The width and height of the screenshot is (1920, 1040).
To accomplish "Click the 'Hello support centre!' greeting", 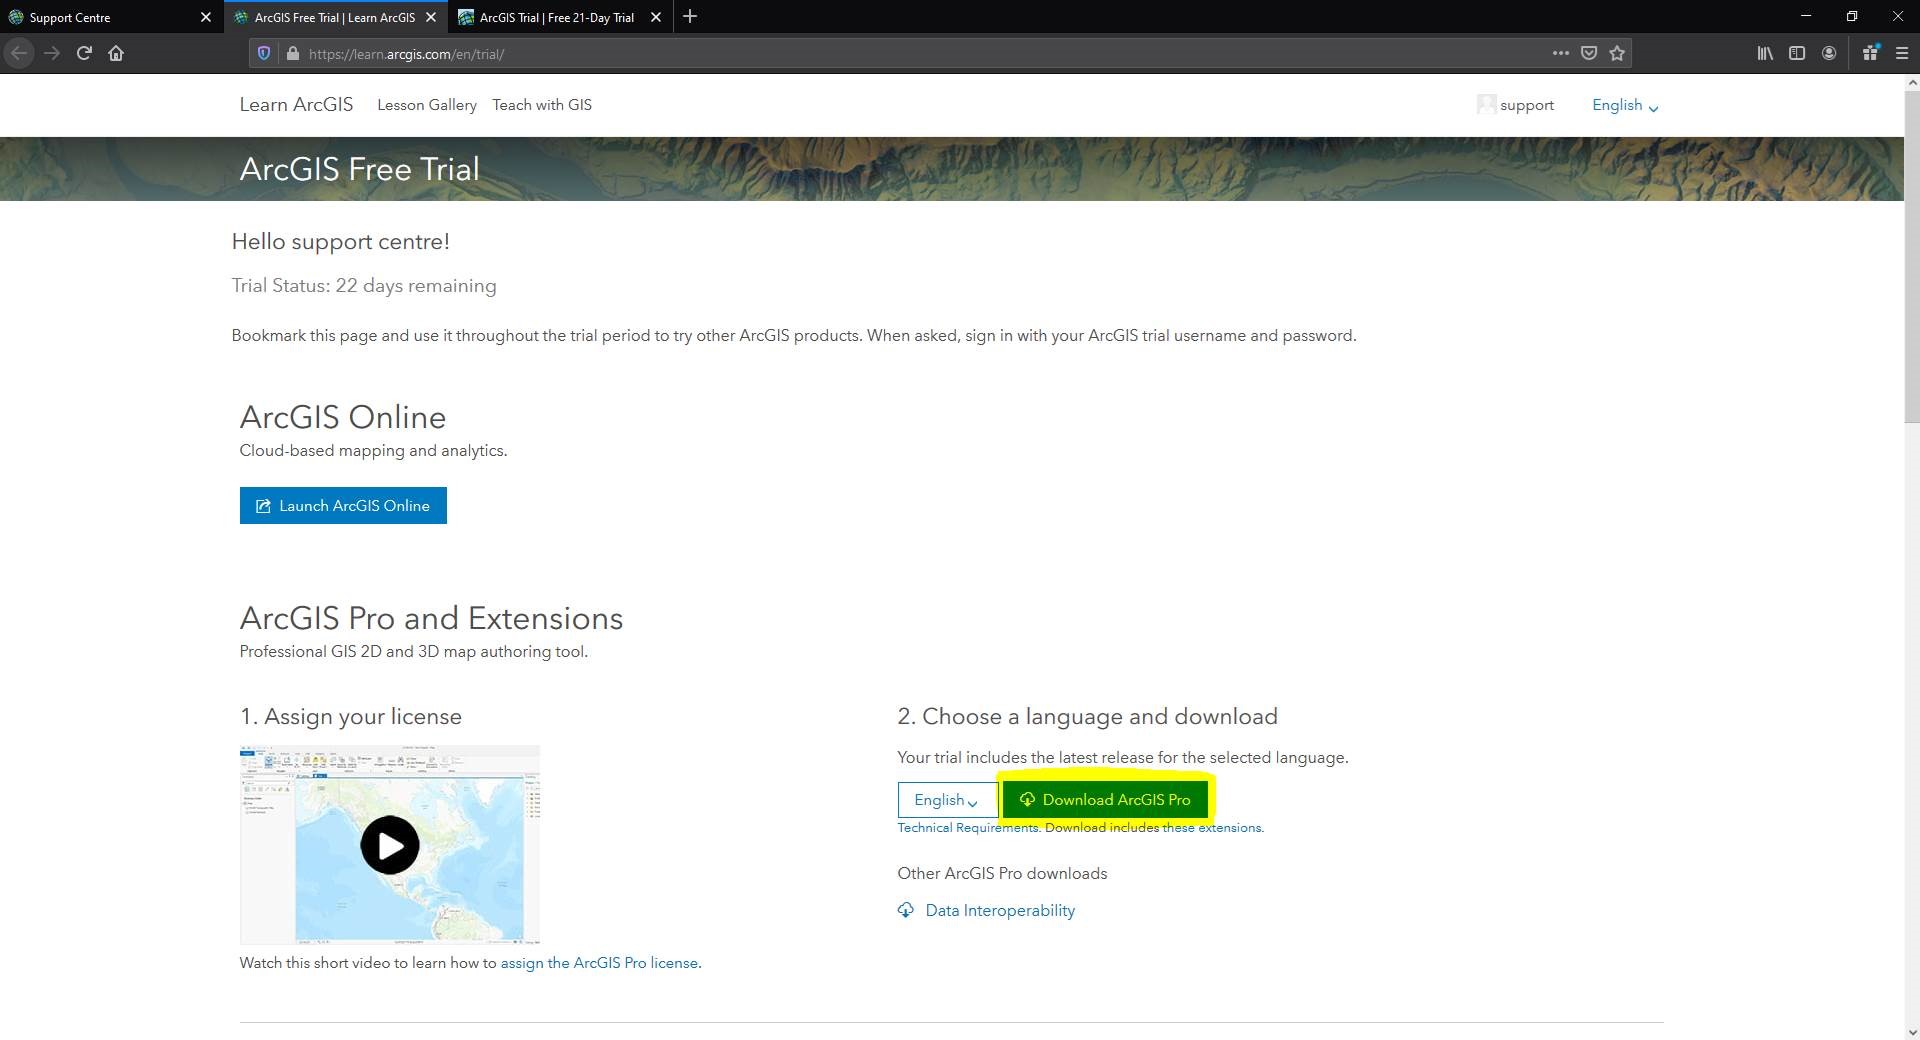I will [x=341, y=242].
